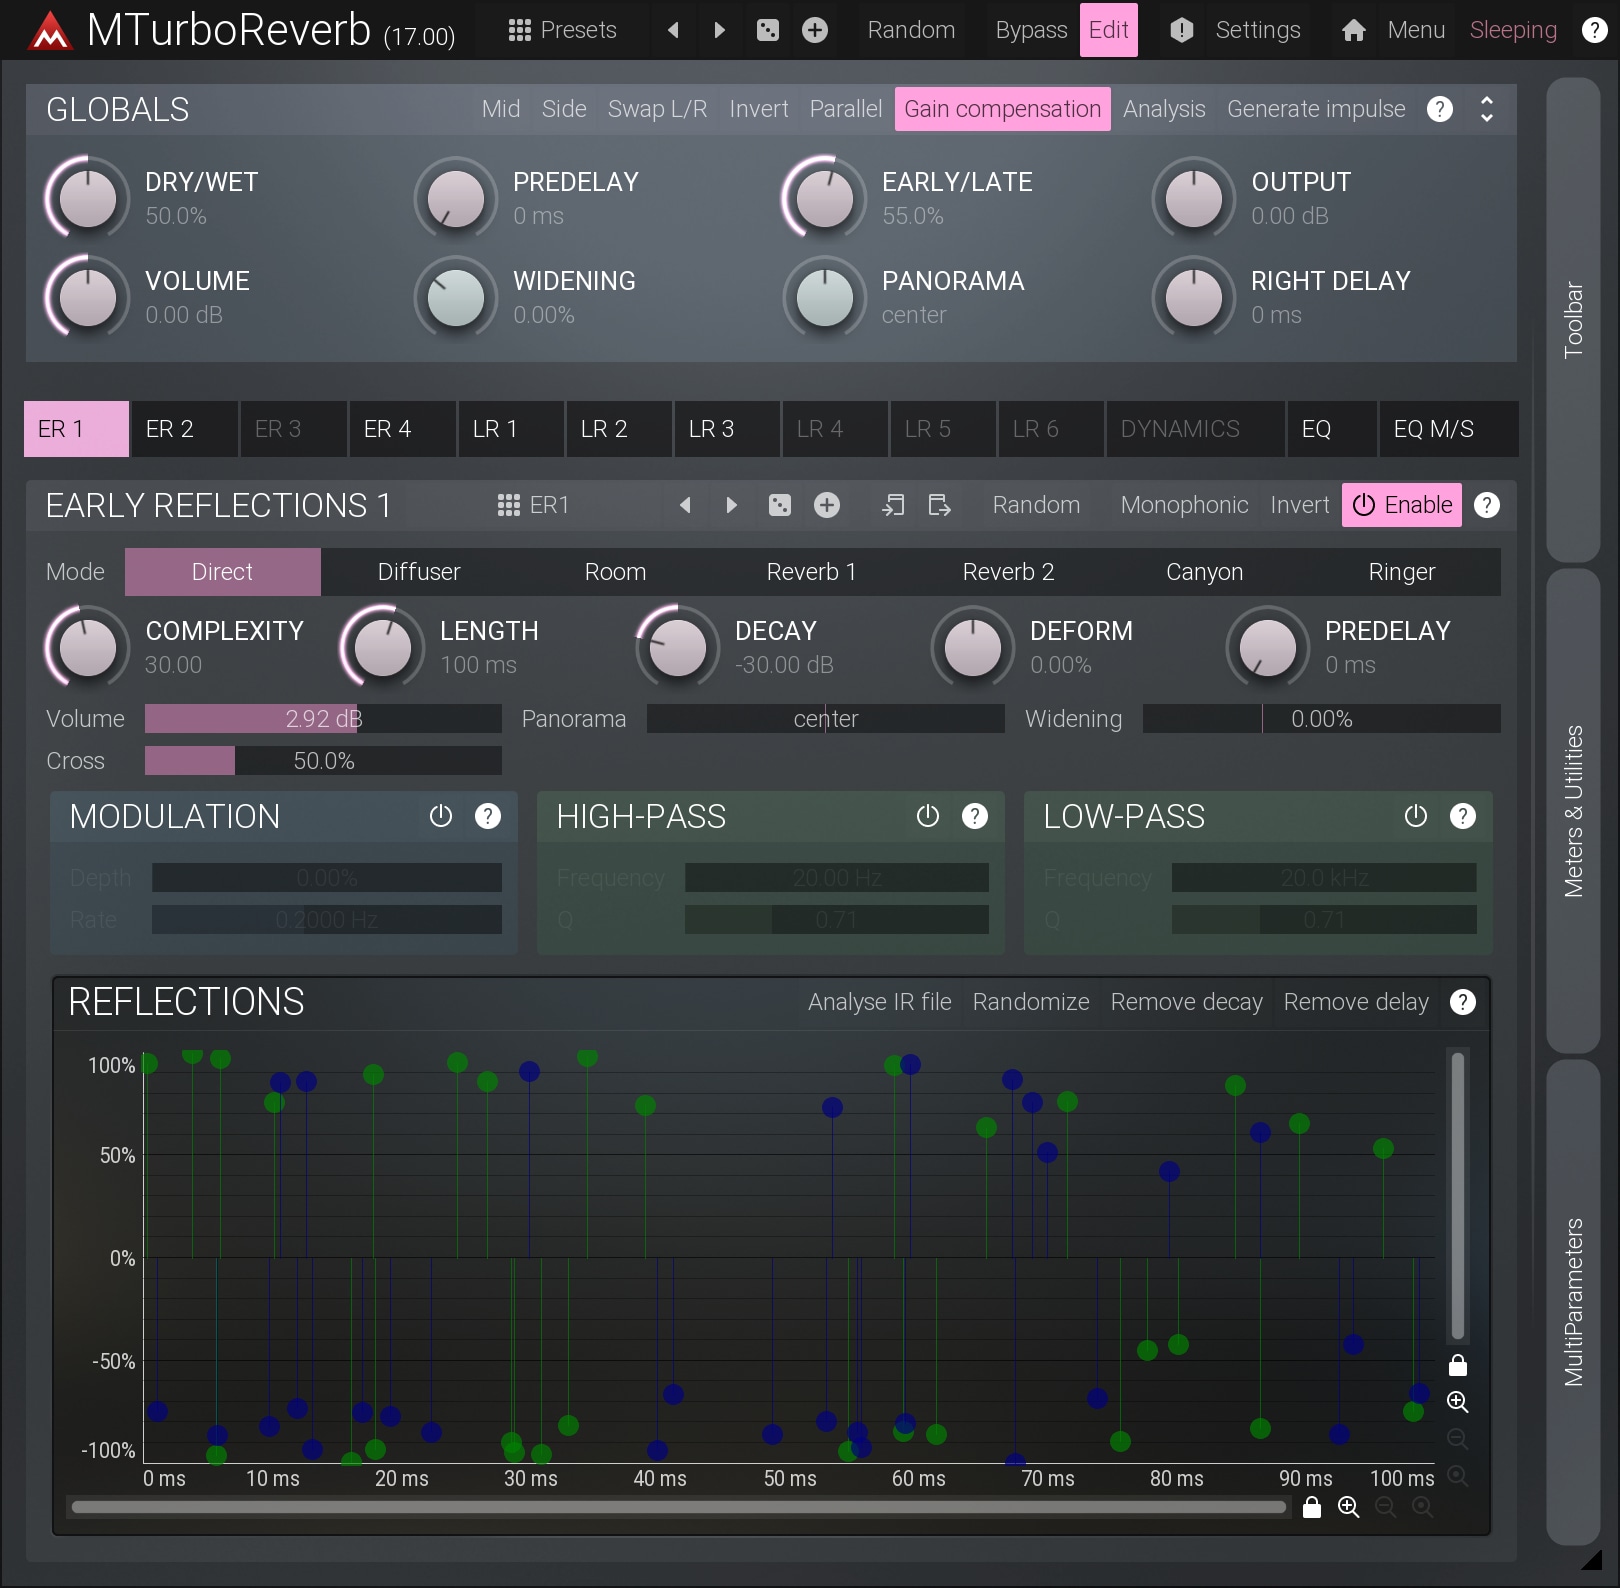Switch to the LR 1 tab

coord(495,429)
